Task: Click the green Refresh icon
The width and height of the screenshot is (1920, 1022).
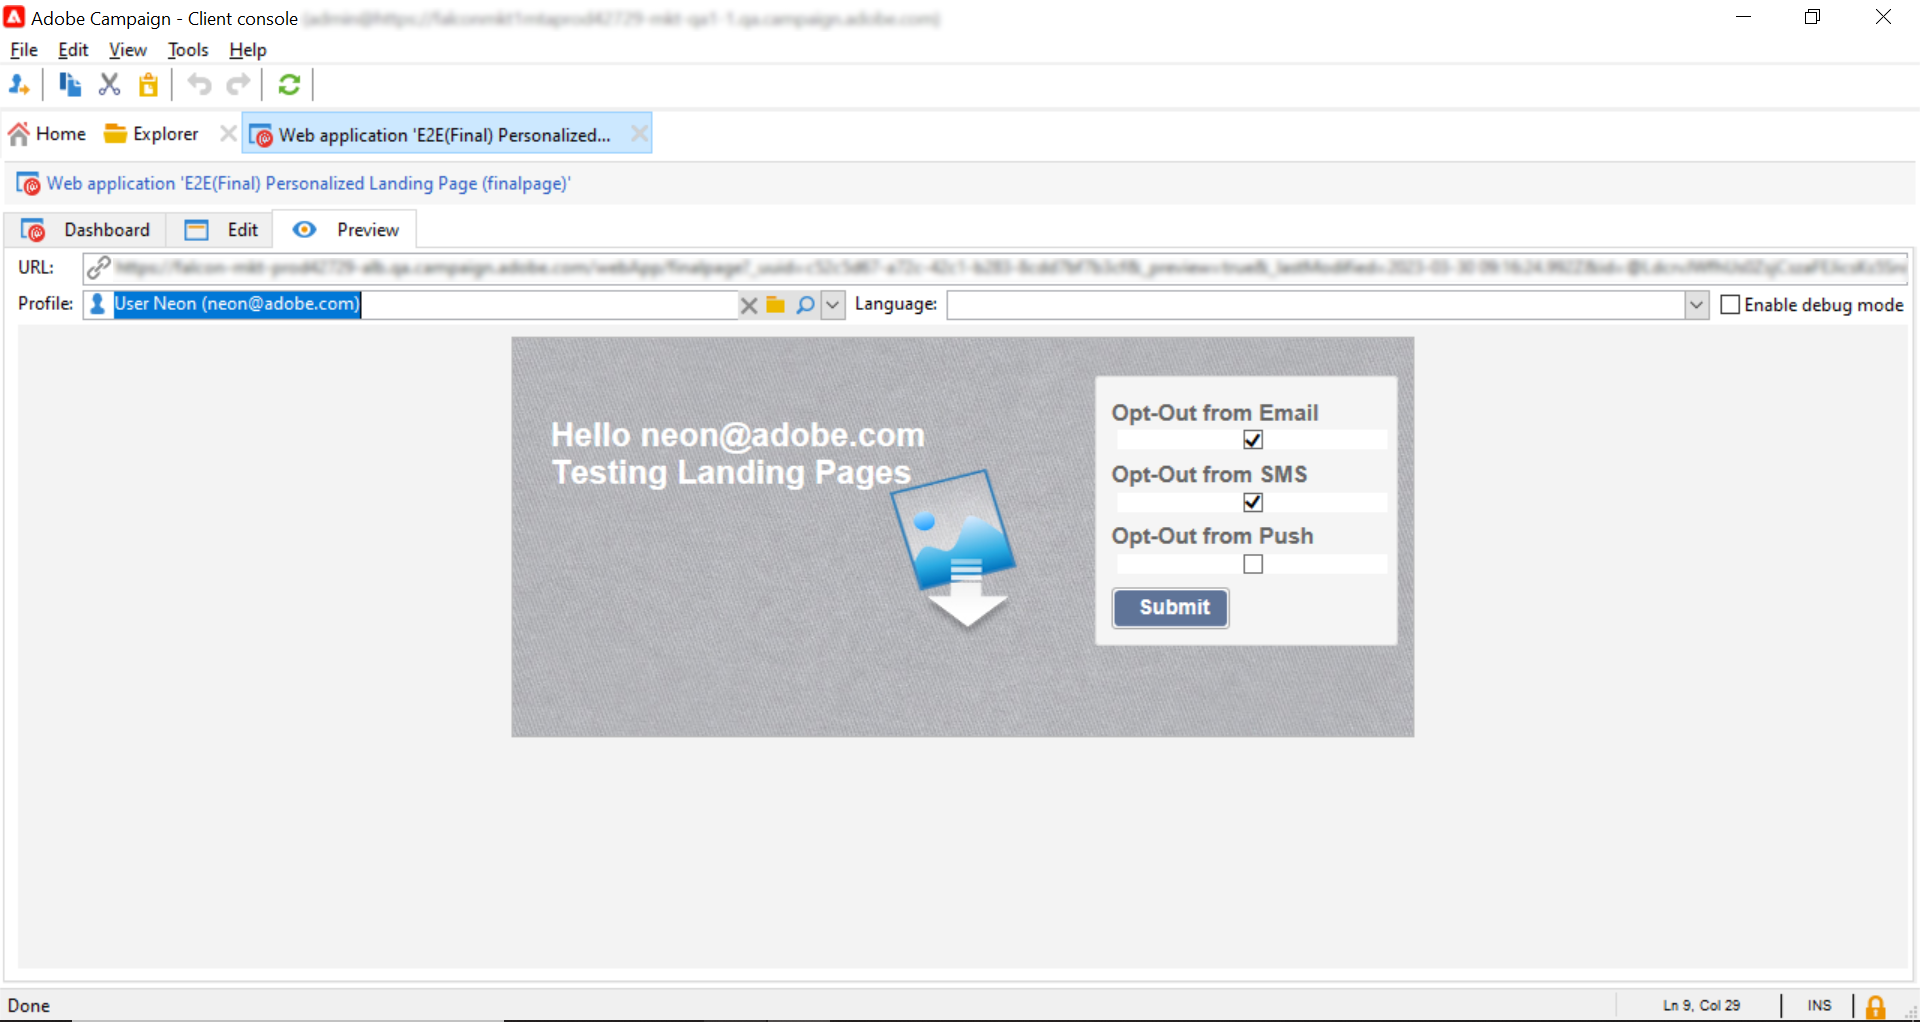Action: pyautogui.click(x=289, y=85)
